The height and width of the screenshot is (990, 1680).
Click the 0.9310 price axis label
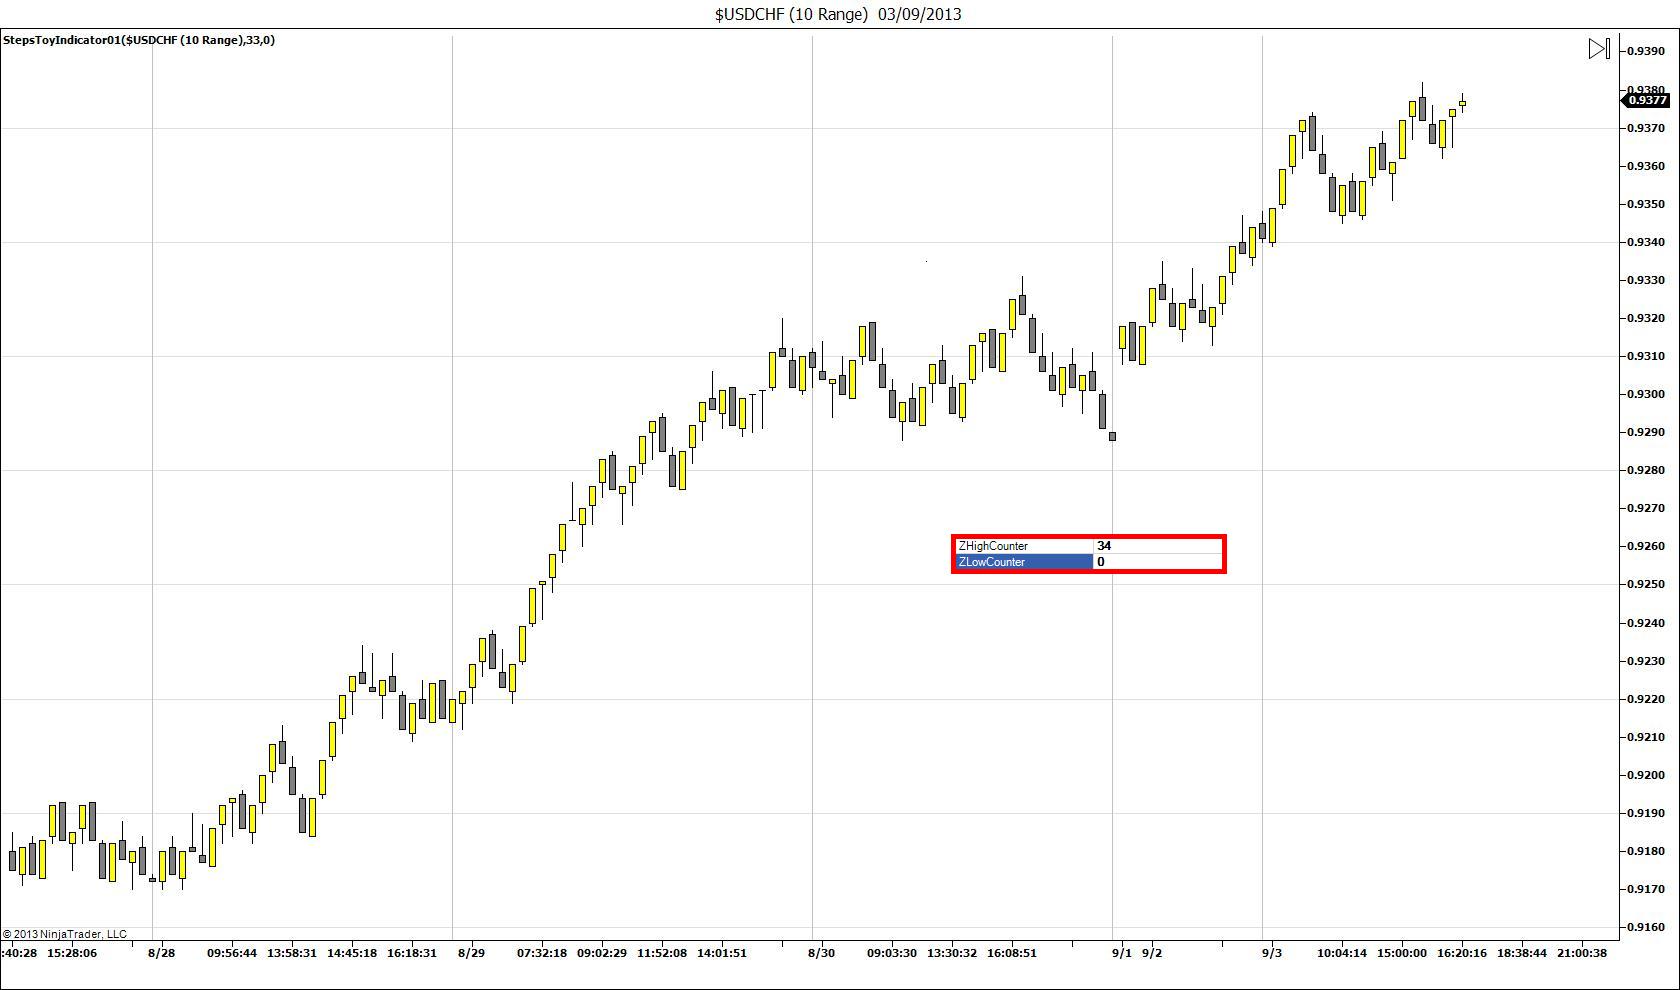pyautogui.click(x=1646, y=356)
